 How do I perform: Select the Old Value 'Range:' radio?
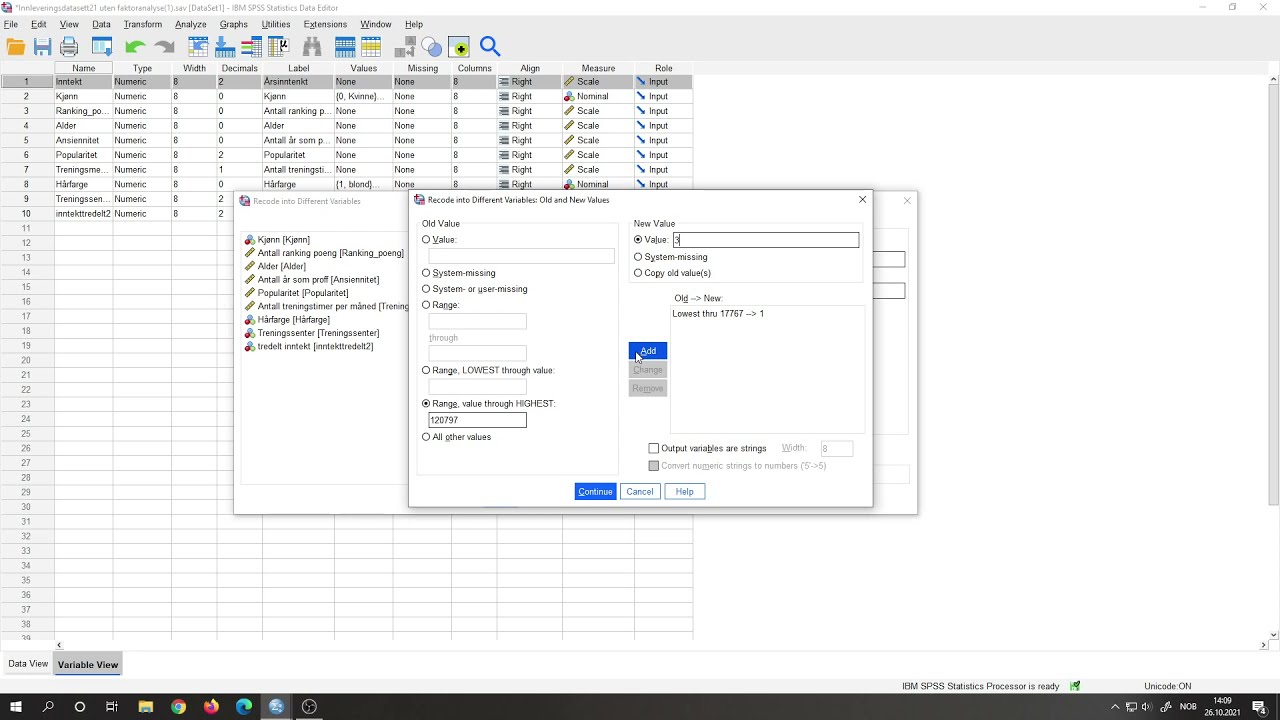[426, 305]
